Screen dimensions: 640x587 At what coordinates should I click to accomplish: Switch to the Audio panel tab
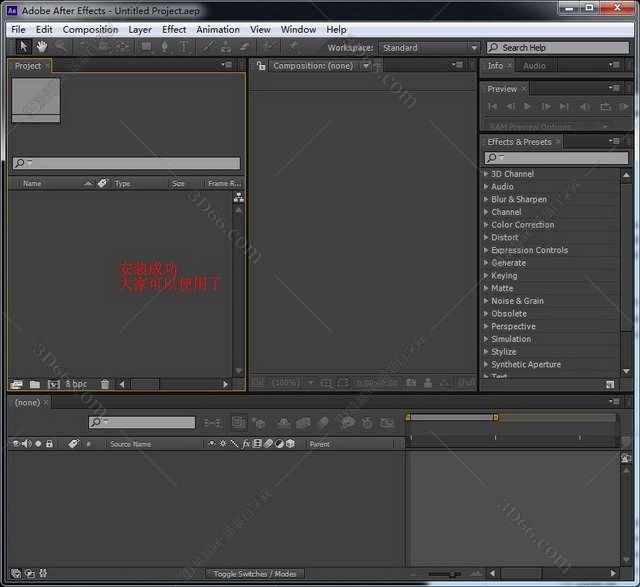click(534, 66)
